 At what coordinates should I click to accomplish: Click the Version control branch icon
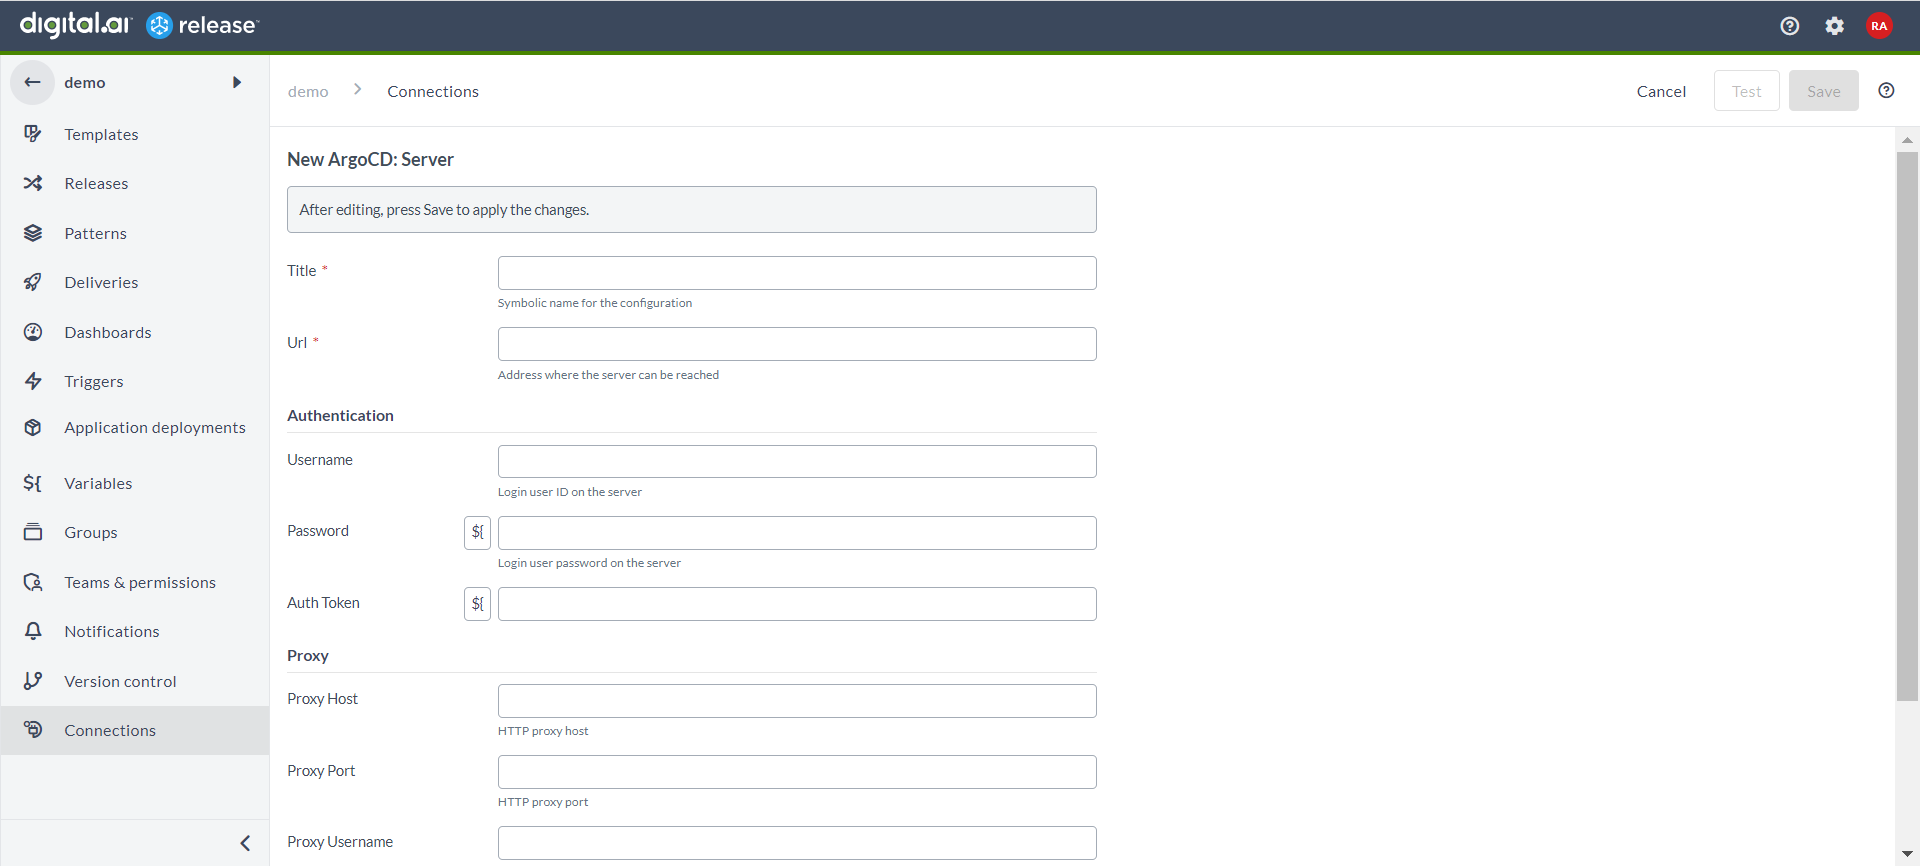[x=33, y=681]
